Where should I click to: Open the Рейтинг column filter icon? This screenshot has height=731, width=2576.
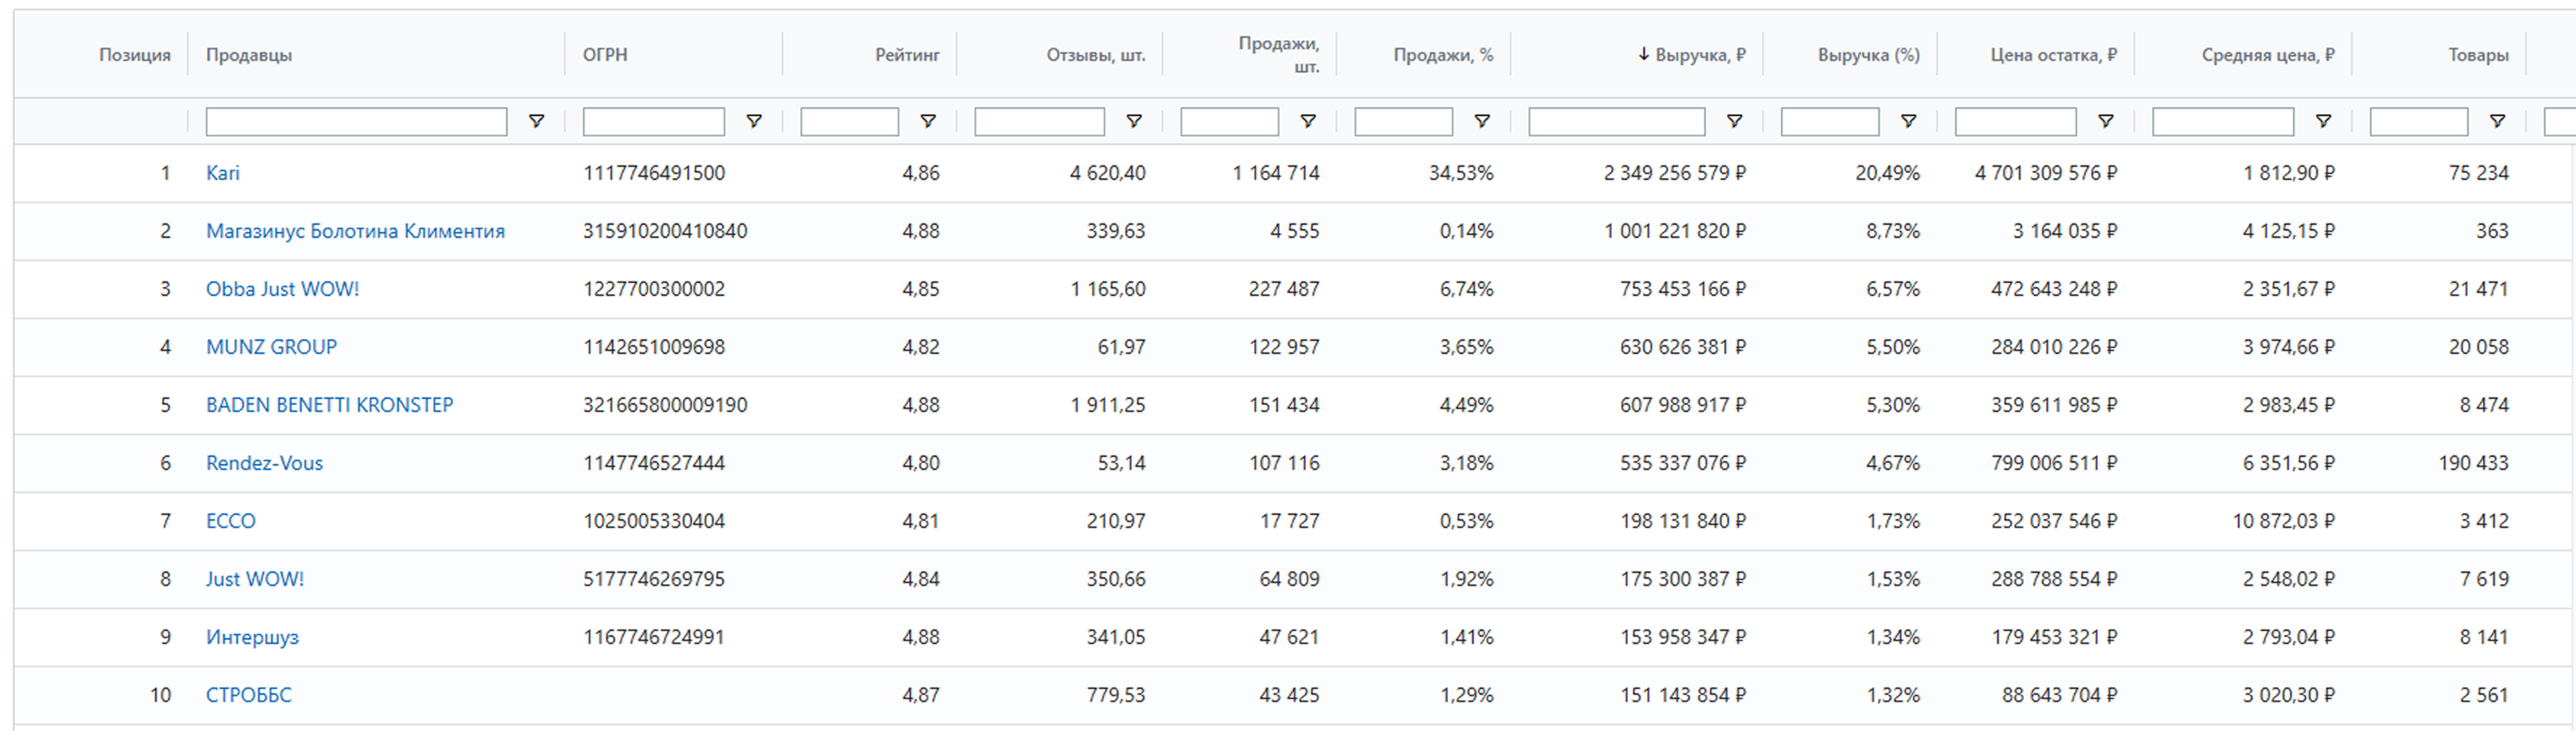coord(928,121)
